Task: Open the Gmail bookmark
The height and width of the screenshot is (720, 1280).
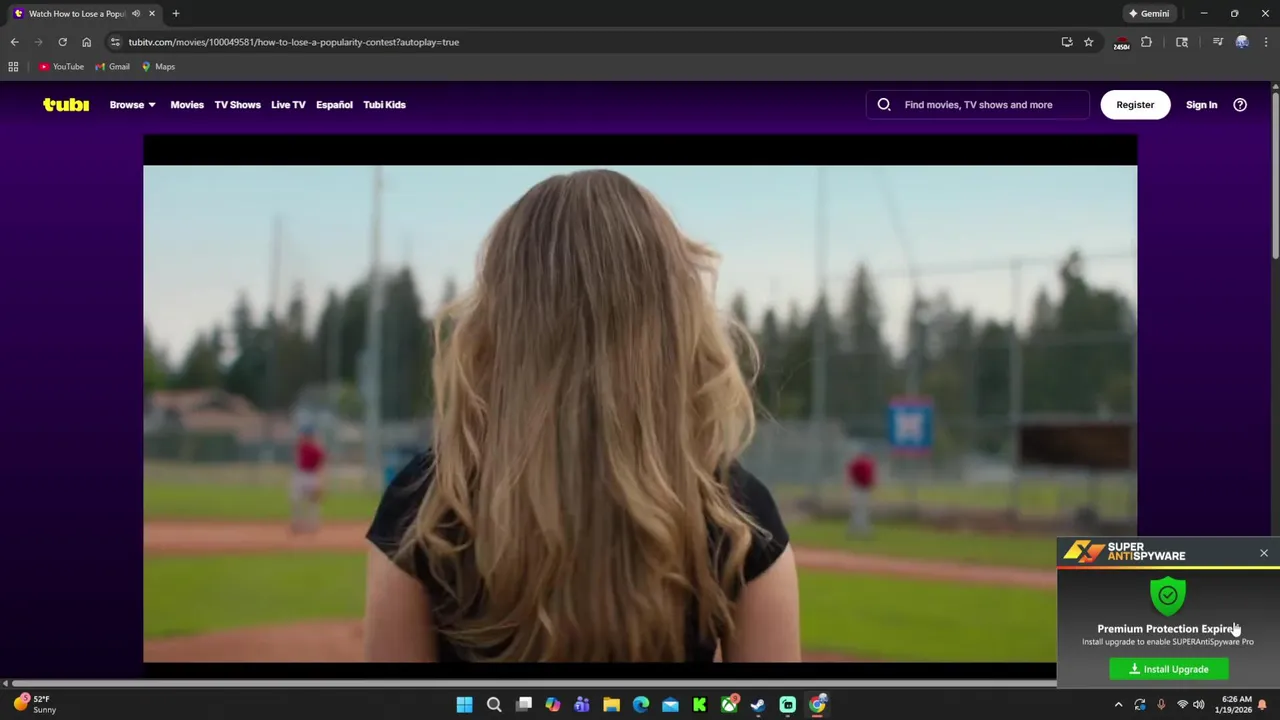Action: coord(112,67)
